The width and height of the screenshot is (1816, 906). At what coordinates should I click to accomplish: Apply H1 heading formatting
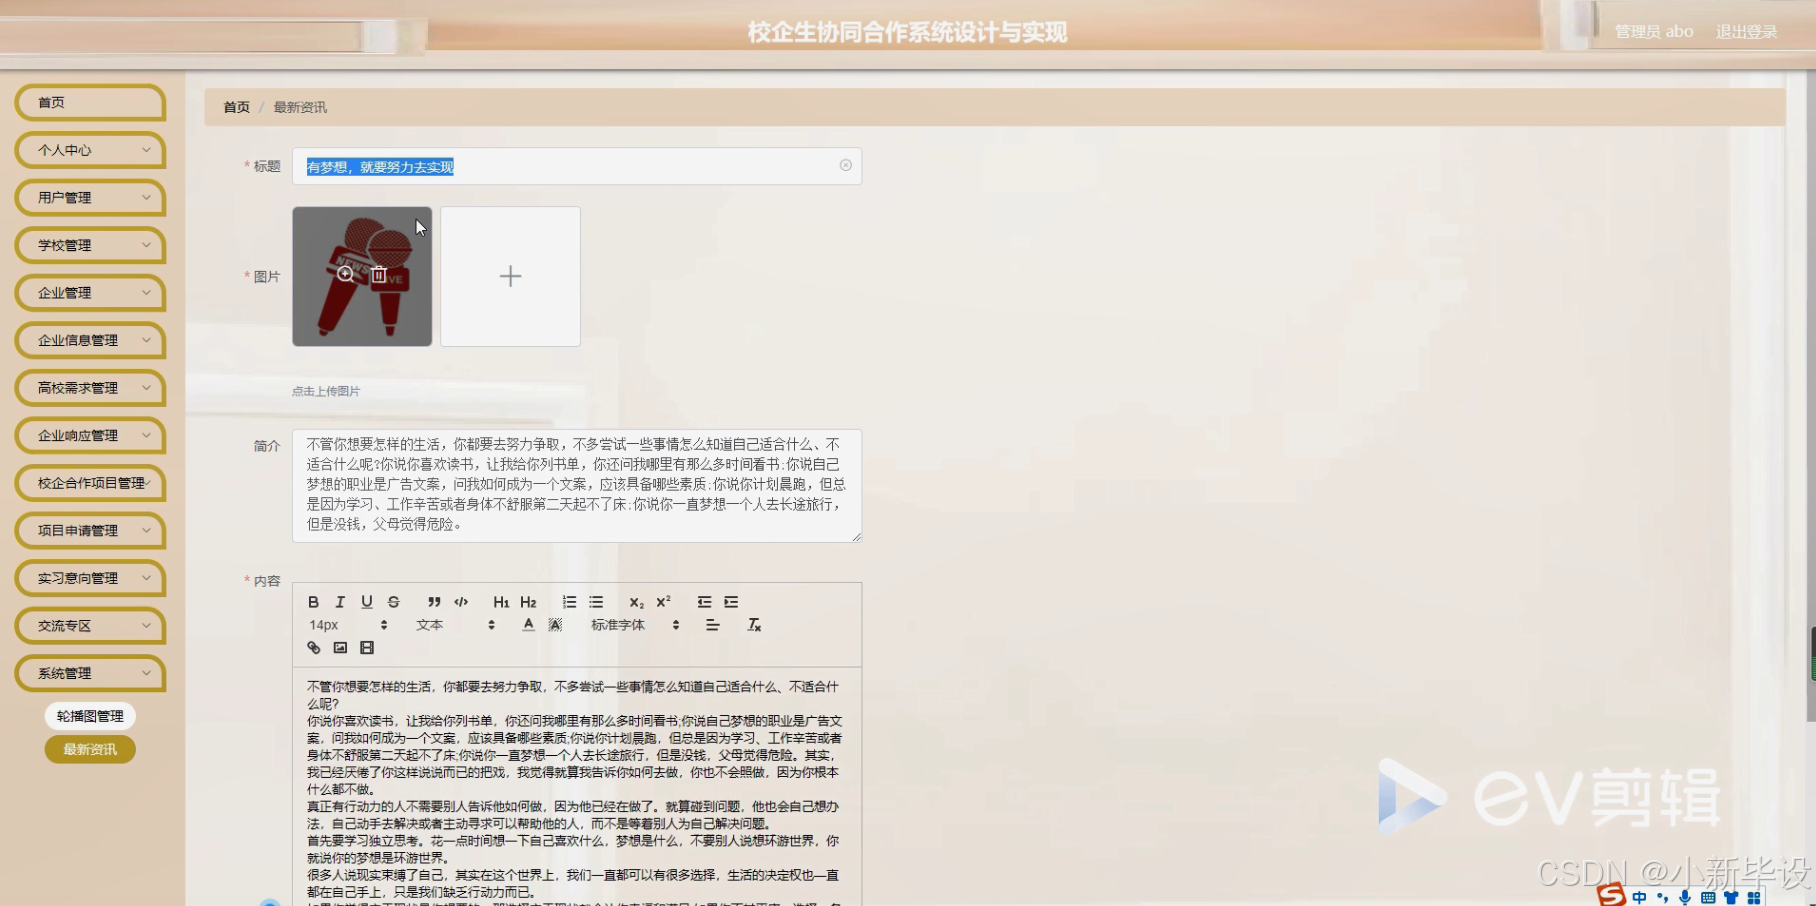point(501,601)
